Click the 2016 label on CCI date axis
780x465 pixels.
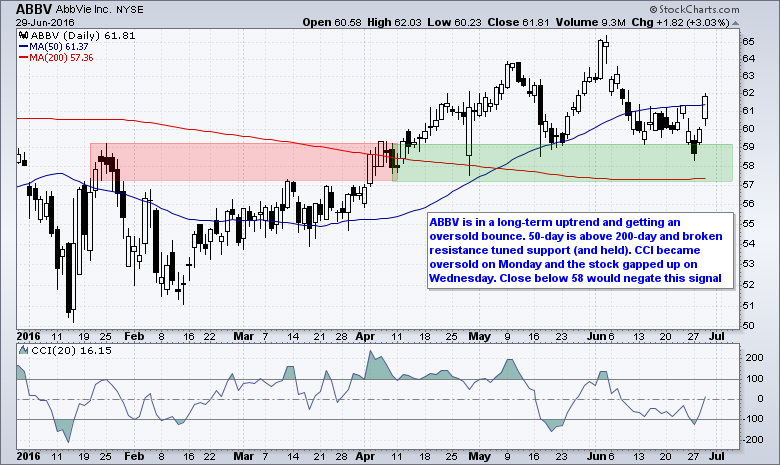[x=28, y=456]
